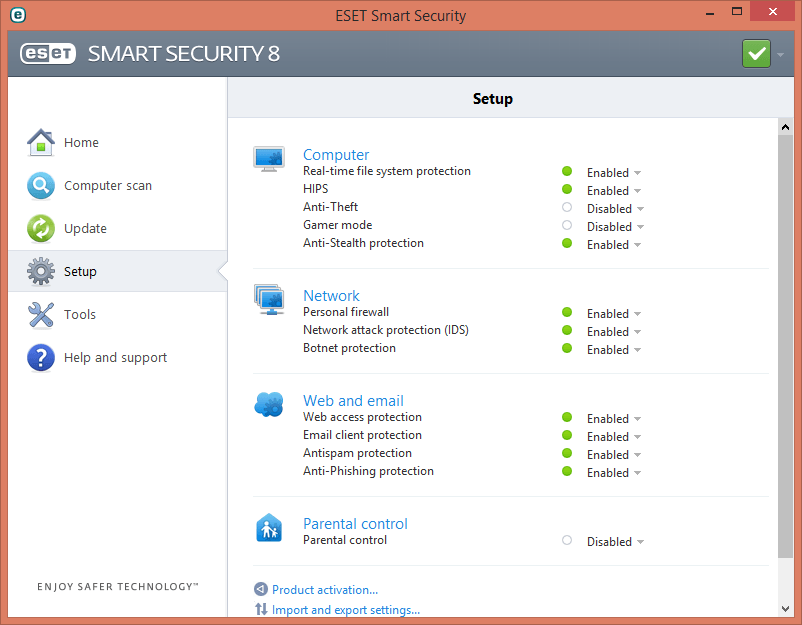
Task: Click the Home house icon
Action: click(x=41, y=142)
